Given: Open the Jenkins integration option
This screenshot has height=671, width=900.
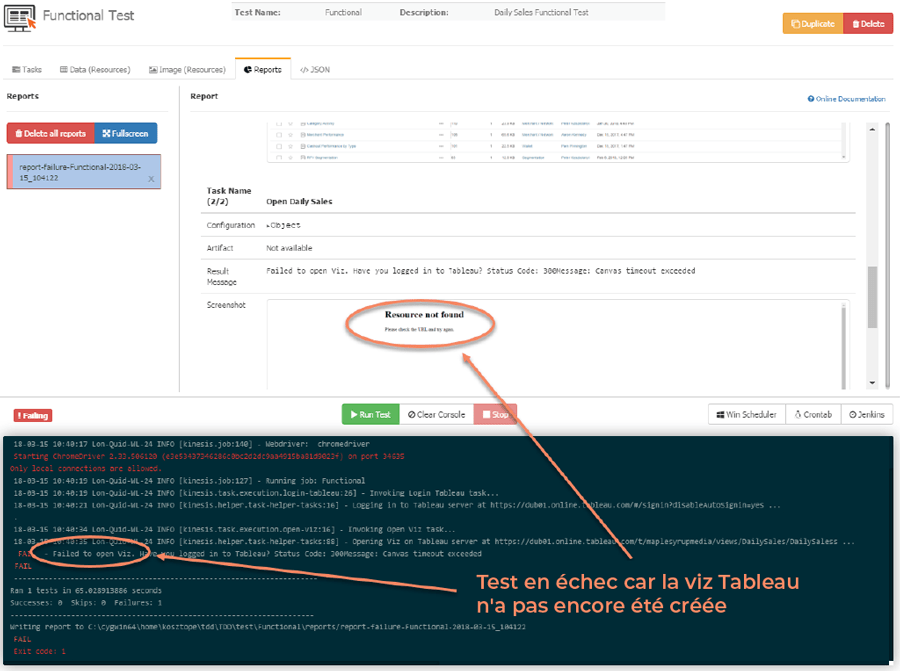Looking at the screenshot, I should [x=867, y=414].
